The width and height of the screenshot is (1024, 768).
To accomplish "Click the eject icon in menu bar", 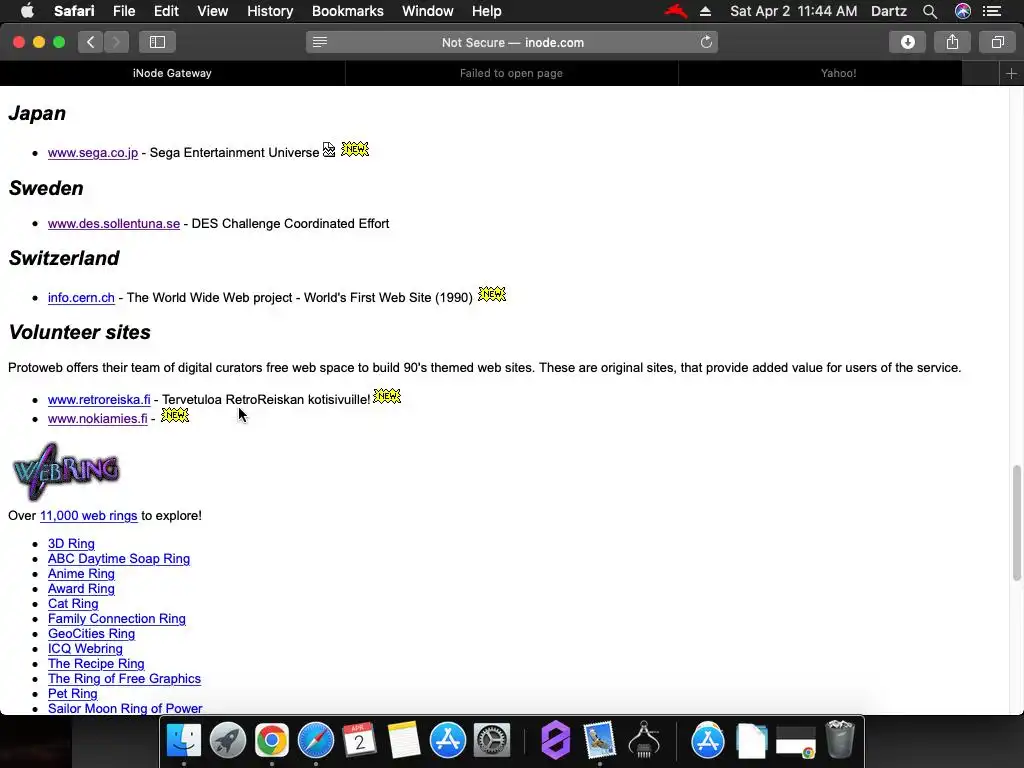I will (705, 11).
